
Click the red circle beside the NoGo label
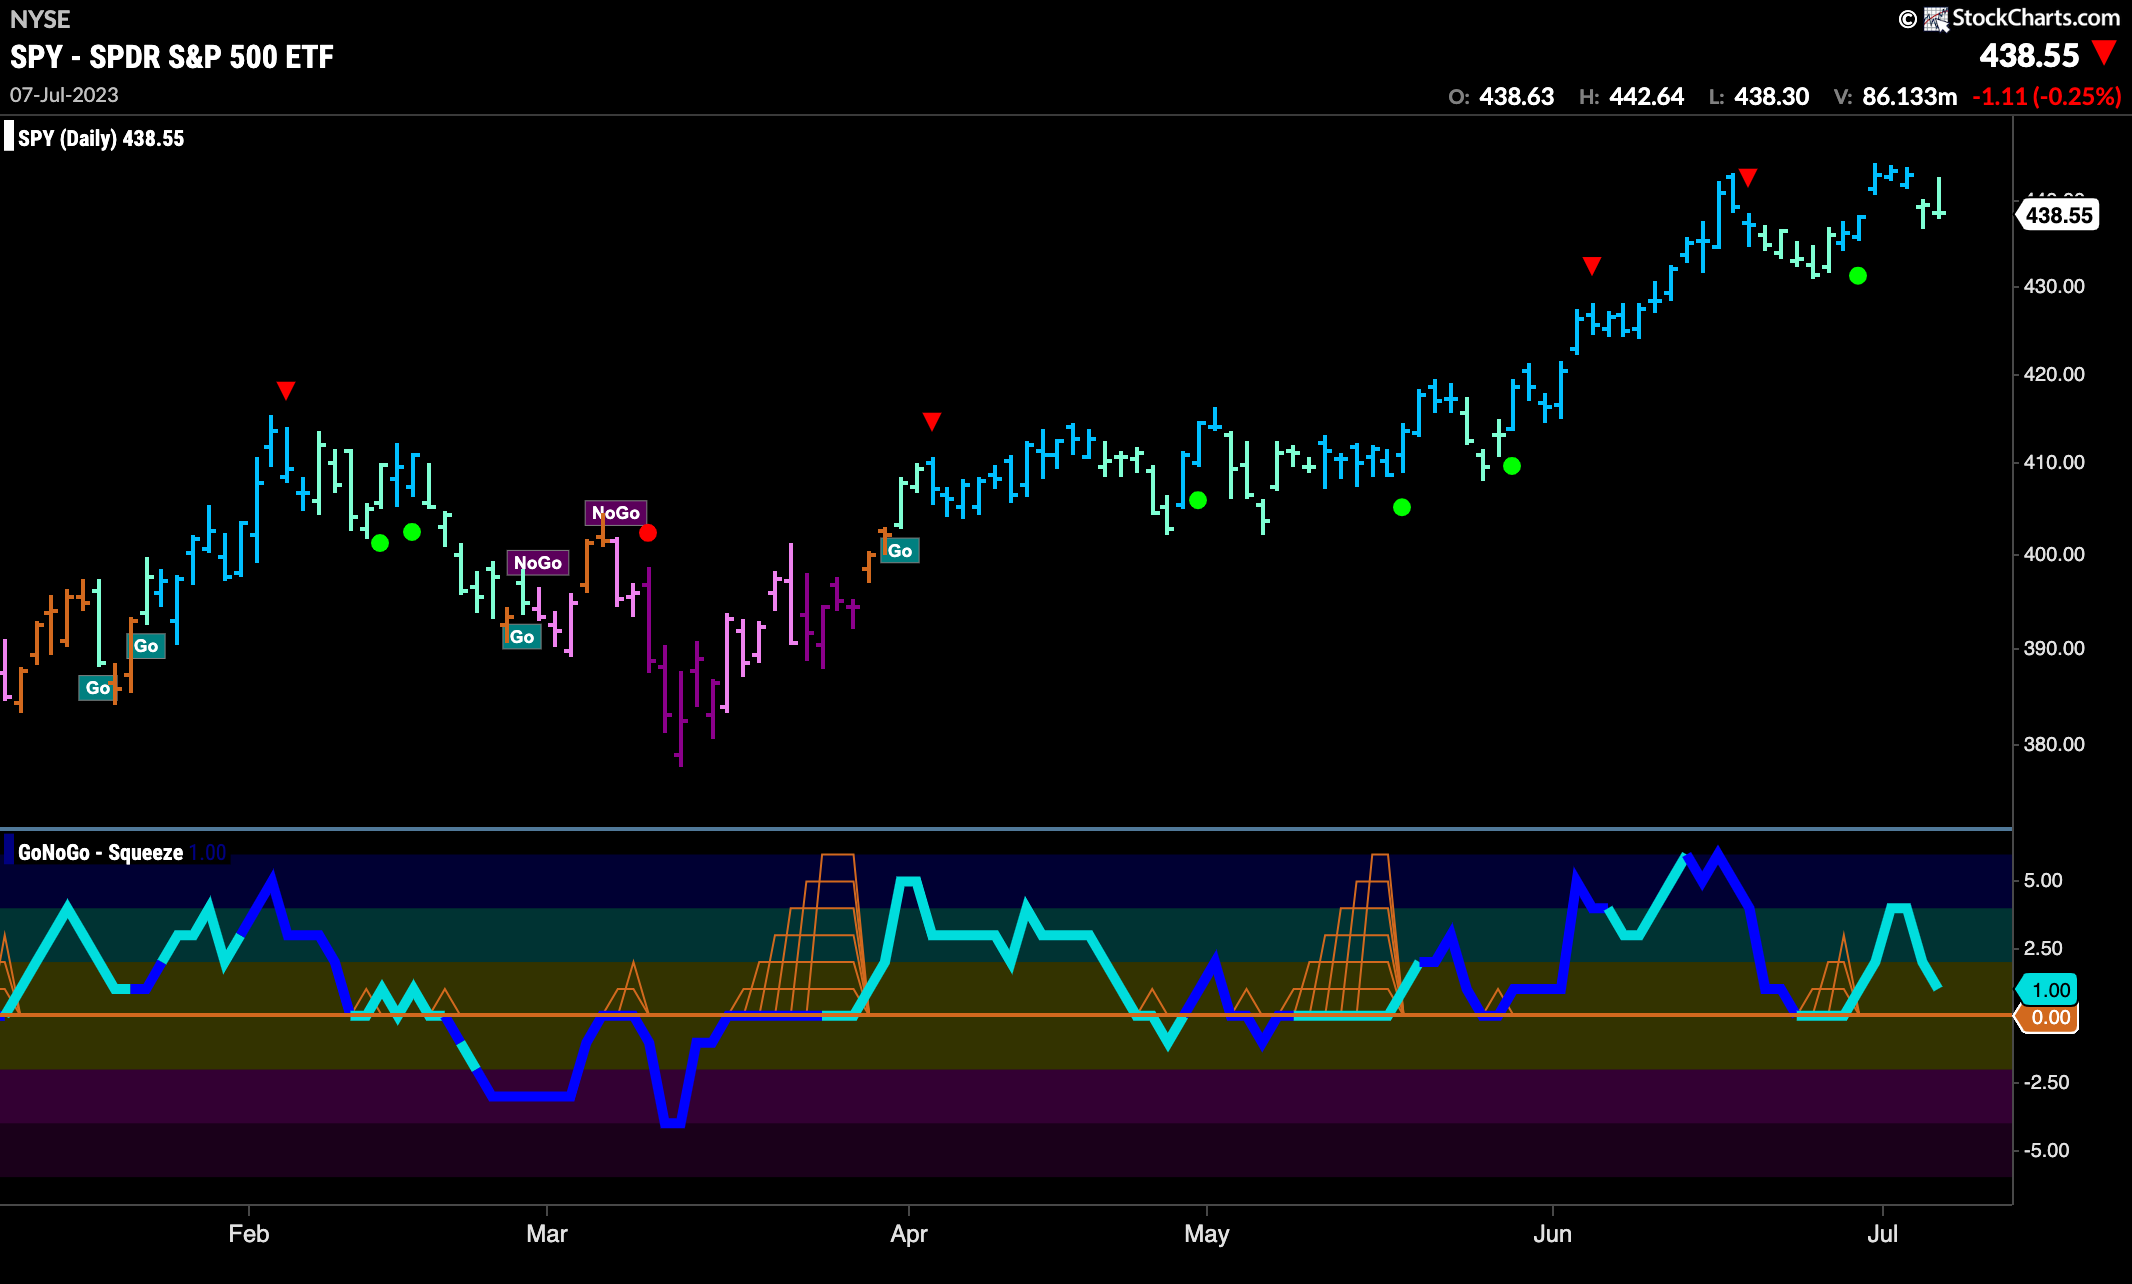pyautogui.click(x=648, y=533)
